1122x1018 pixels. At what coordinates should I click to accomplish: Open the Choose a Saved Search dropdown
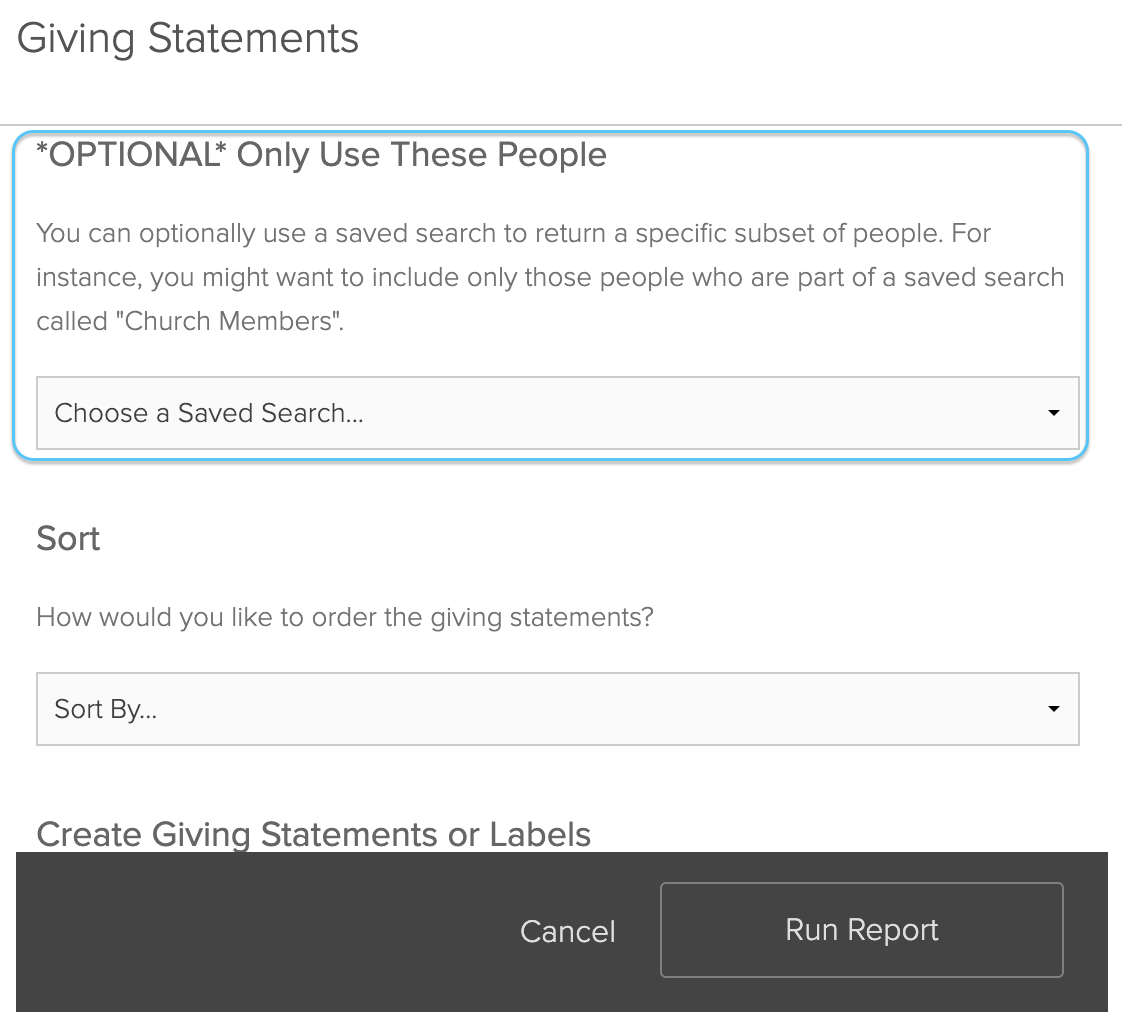558,412
